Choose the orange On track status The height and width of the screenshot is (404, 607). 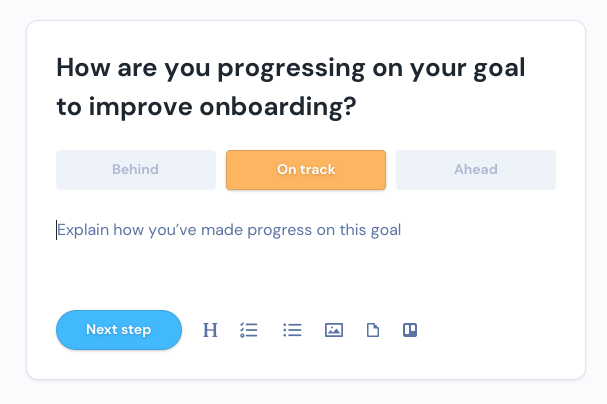(306, 170)
